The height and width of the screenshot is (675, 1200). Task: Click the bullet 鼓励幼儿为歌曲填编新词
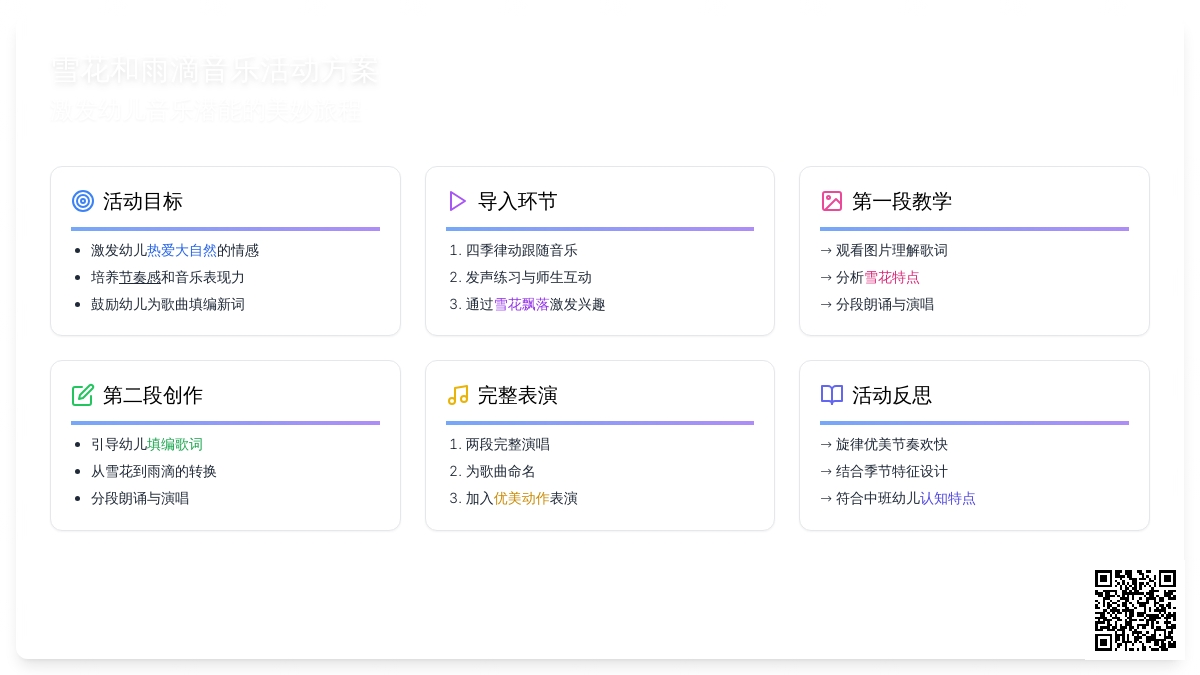pyautogui.click(x=168, y=304)
